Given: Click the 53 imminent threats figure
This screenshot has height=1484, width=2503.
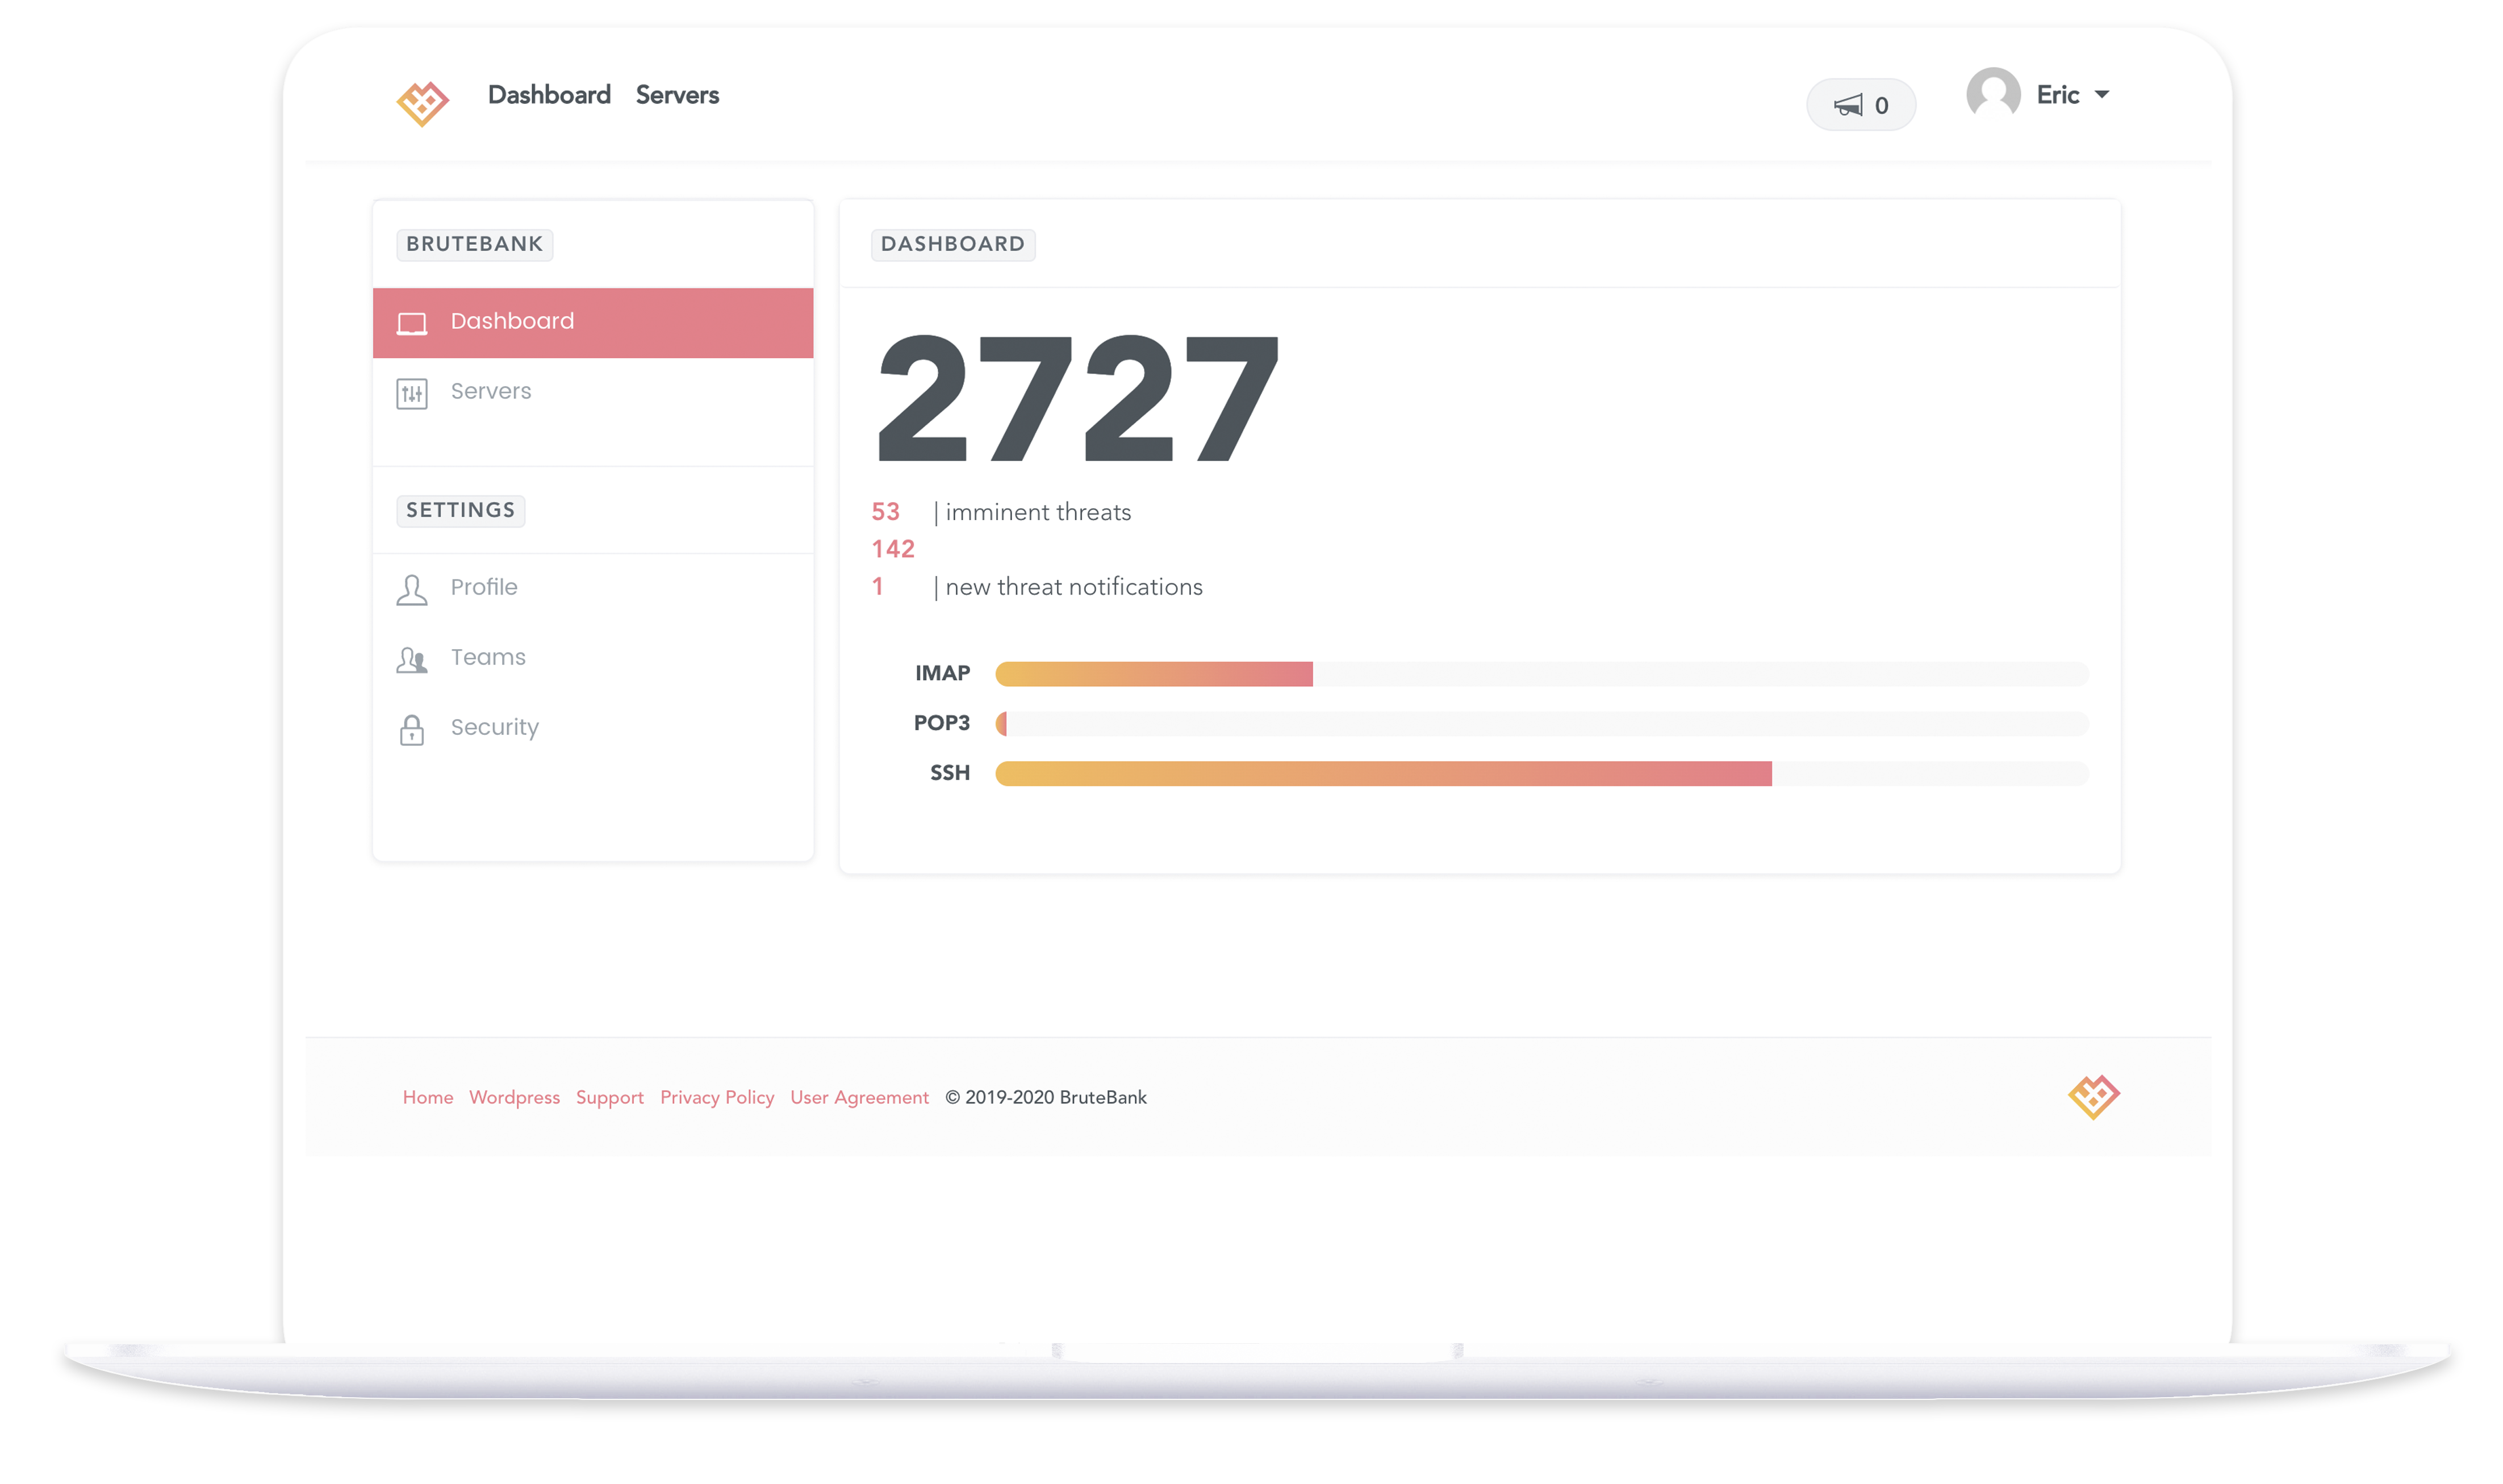Looking at the screenshot, I should pyautogui.click(x=885, y=512).
